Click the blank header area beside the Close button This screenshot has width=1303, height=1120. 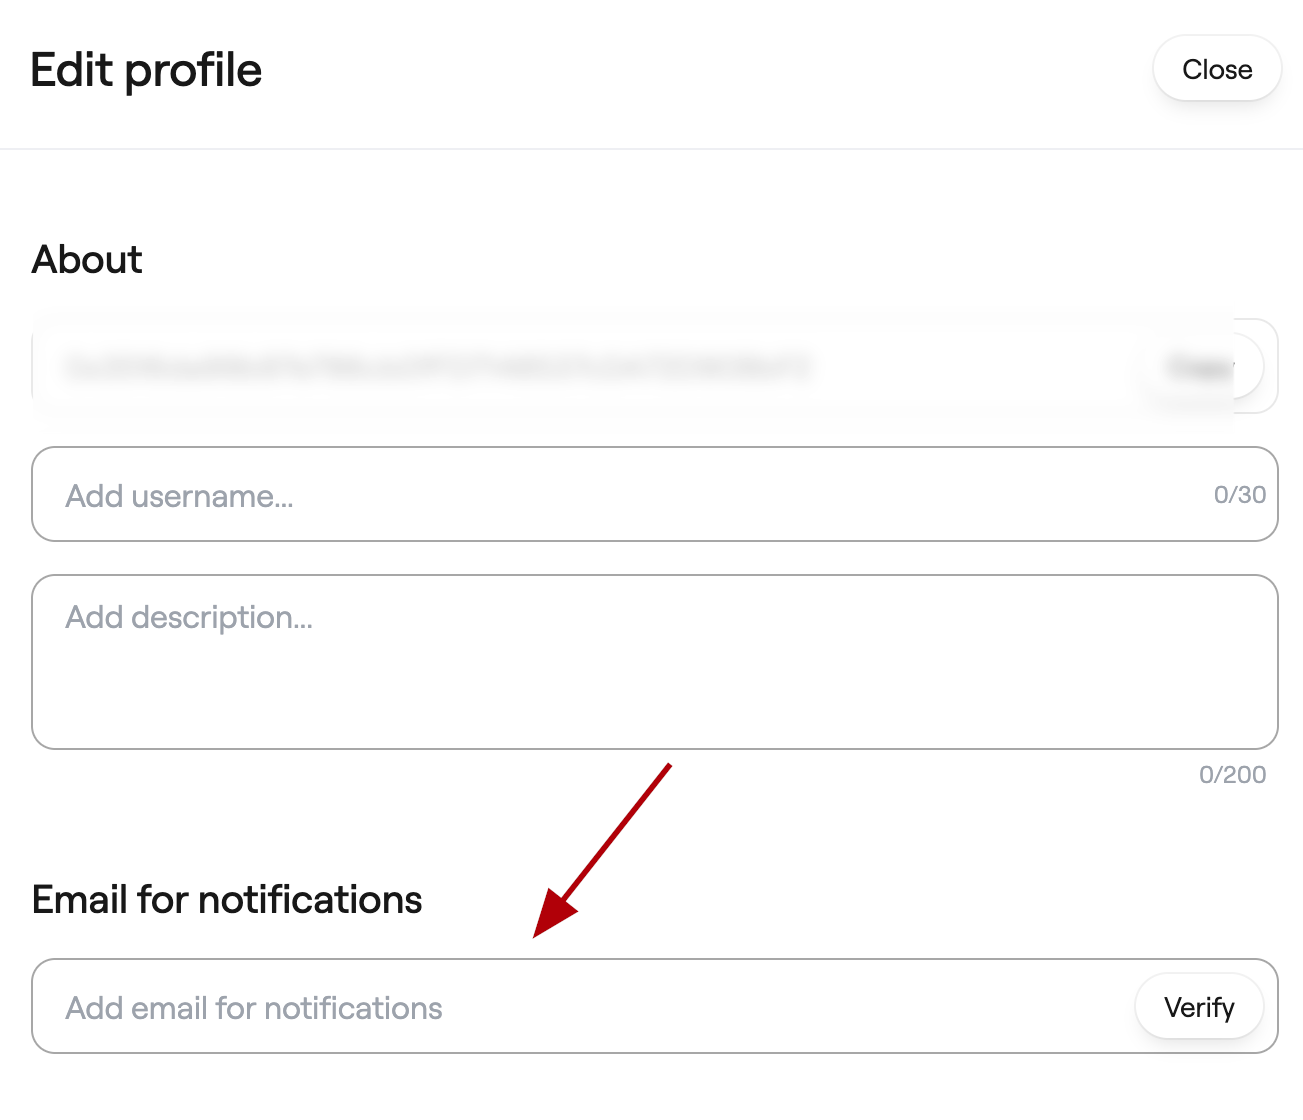click(700, 70)
